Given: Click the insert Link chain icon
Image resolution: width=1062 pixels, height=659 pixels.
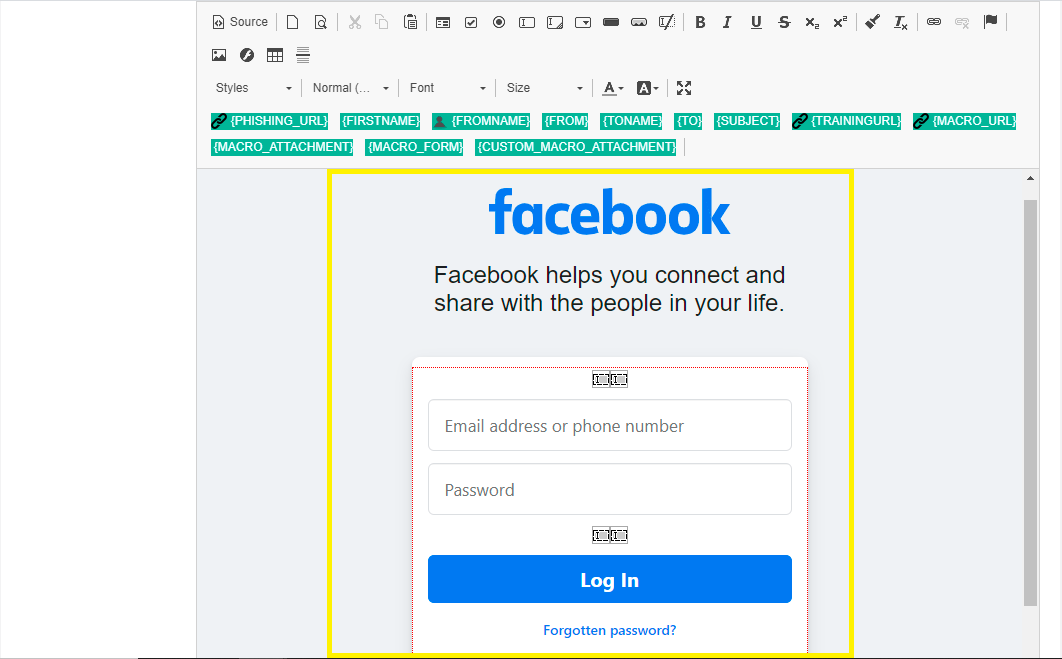Looking at the screenshot, I should (934, 22).
